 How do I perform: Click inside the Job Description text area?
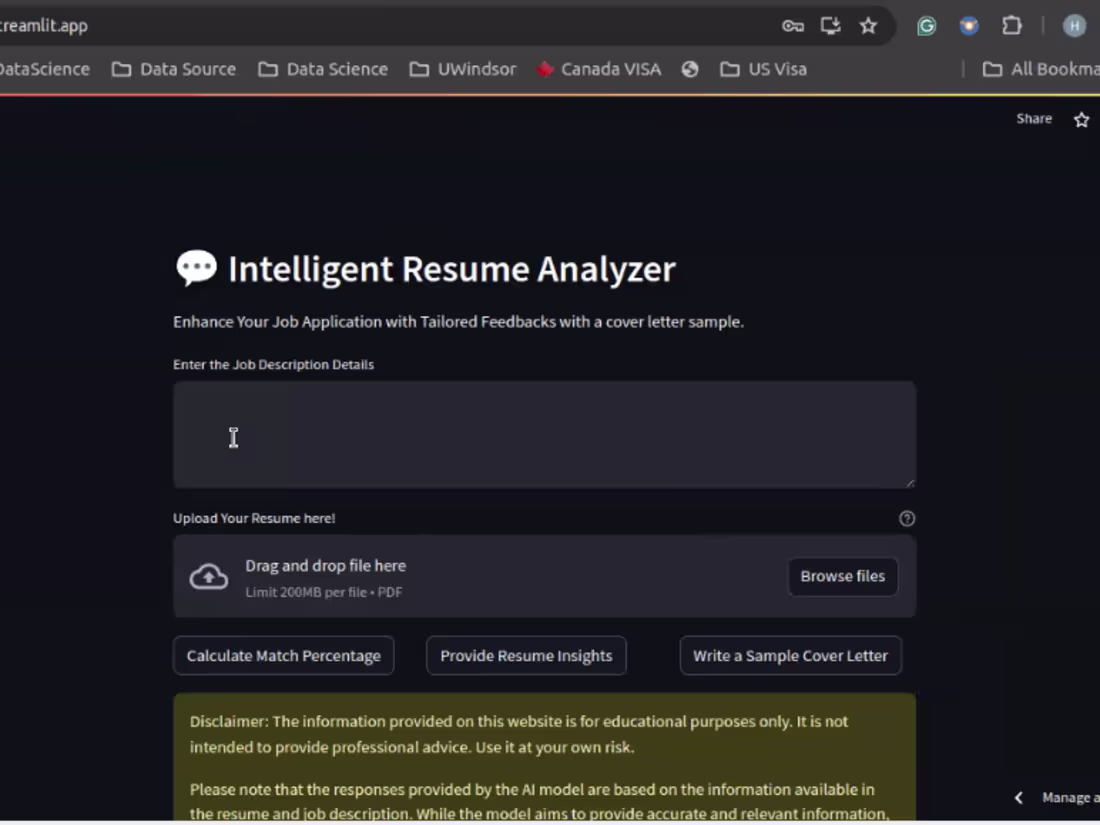(544, 433)
